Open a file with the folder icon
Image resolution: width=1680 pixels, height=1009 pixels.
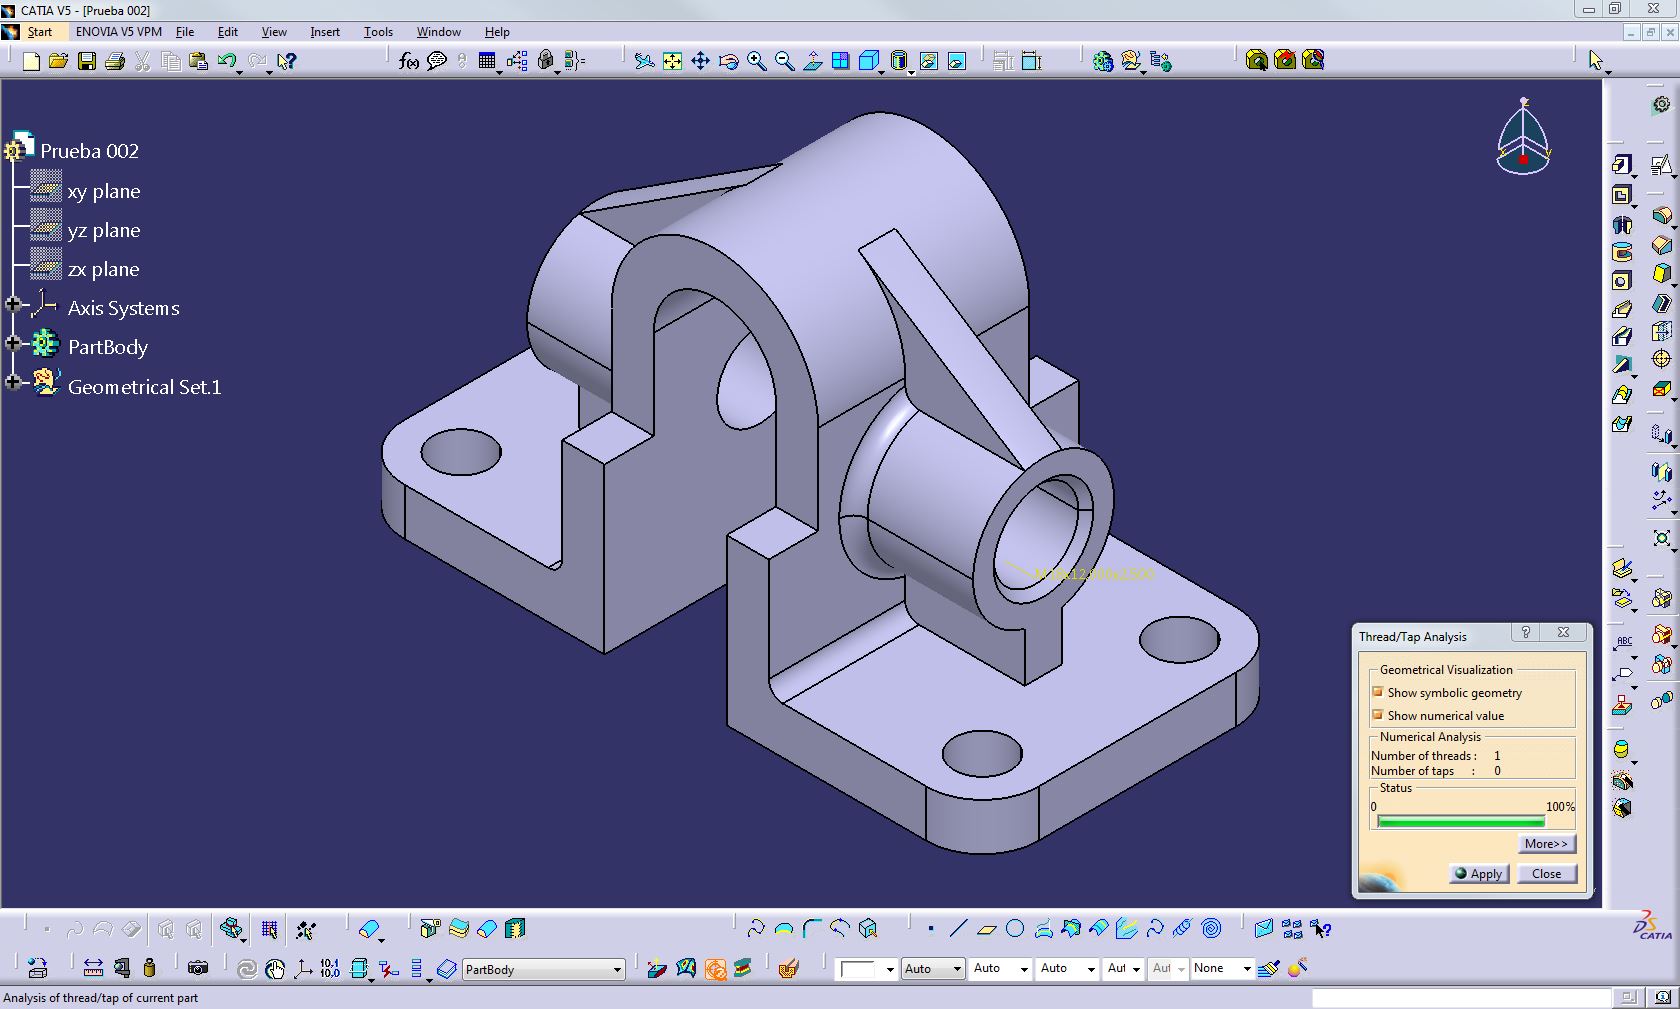tap(59, 61)
